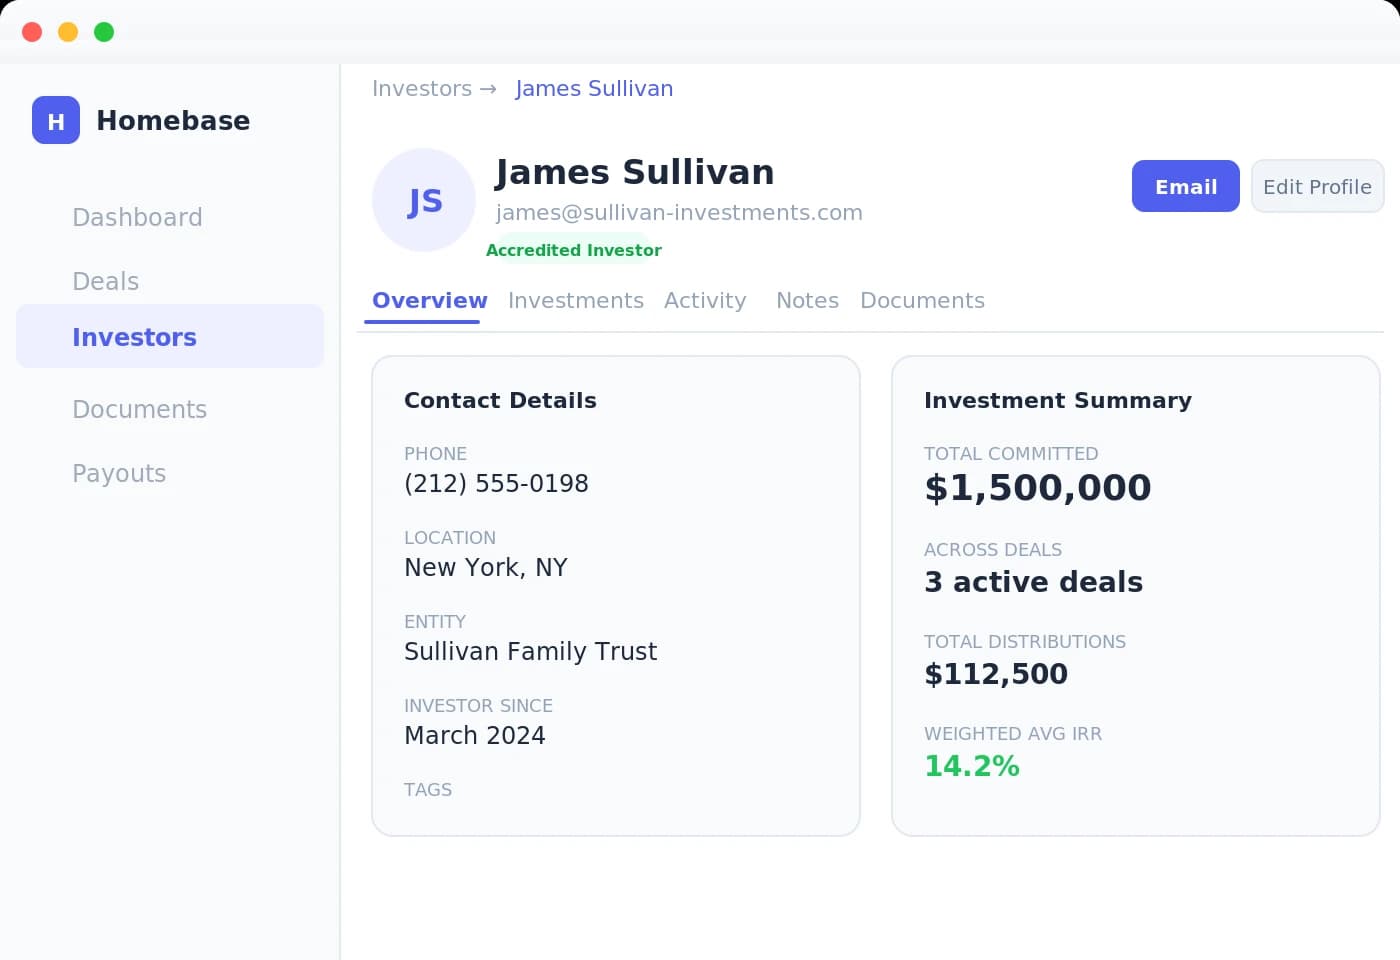Click the Investors breadcrumb link

click(421, 88)
